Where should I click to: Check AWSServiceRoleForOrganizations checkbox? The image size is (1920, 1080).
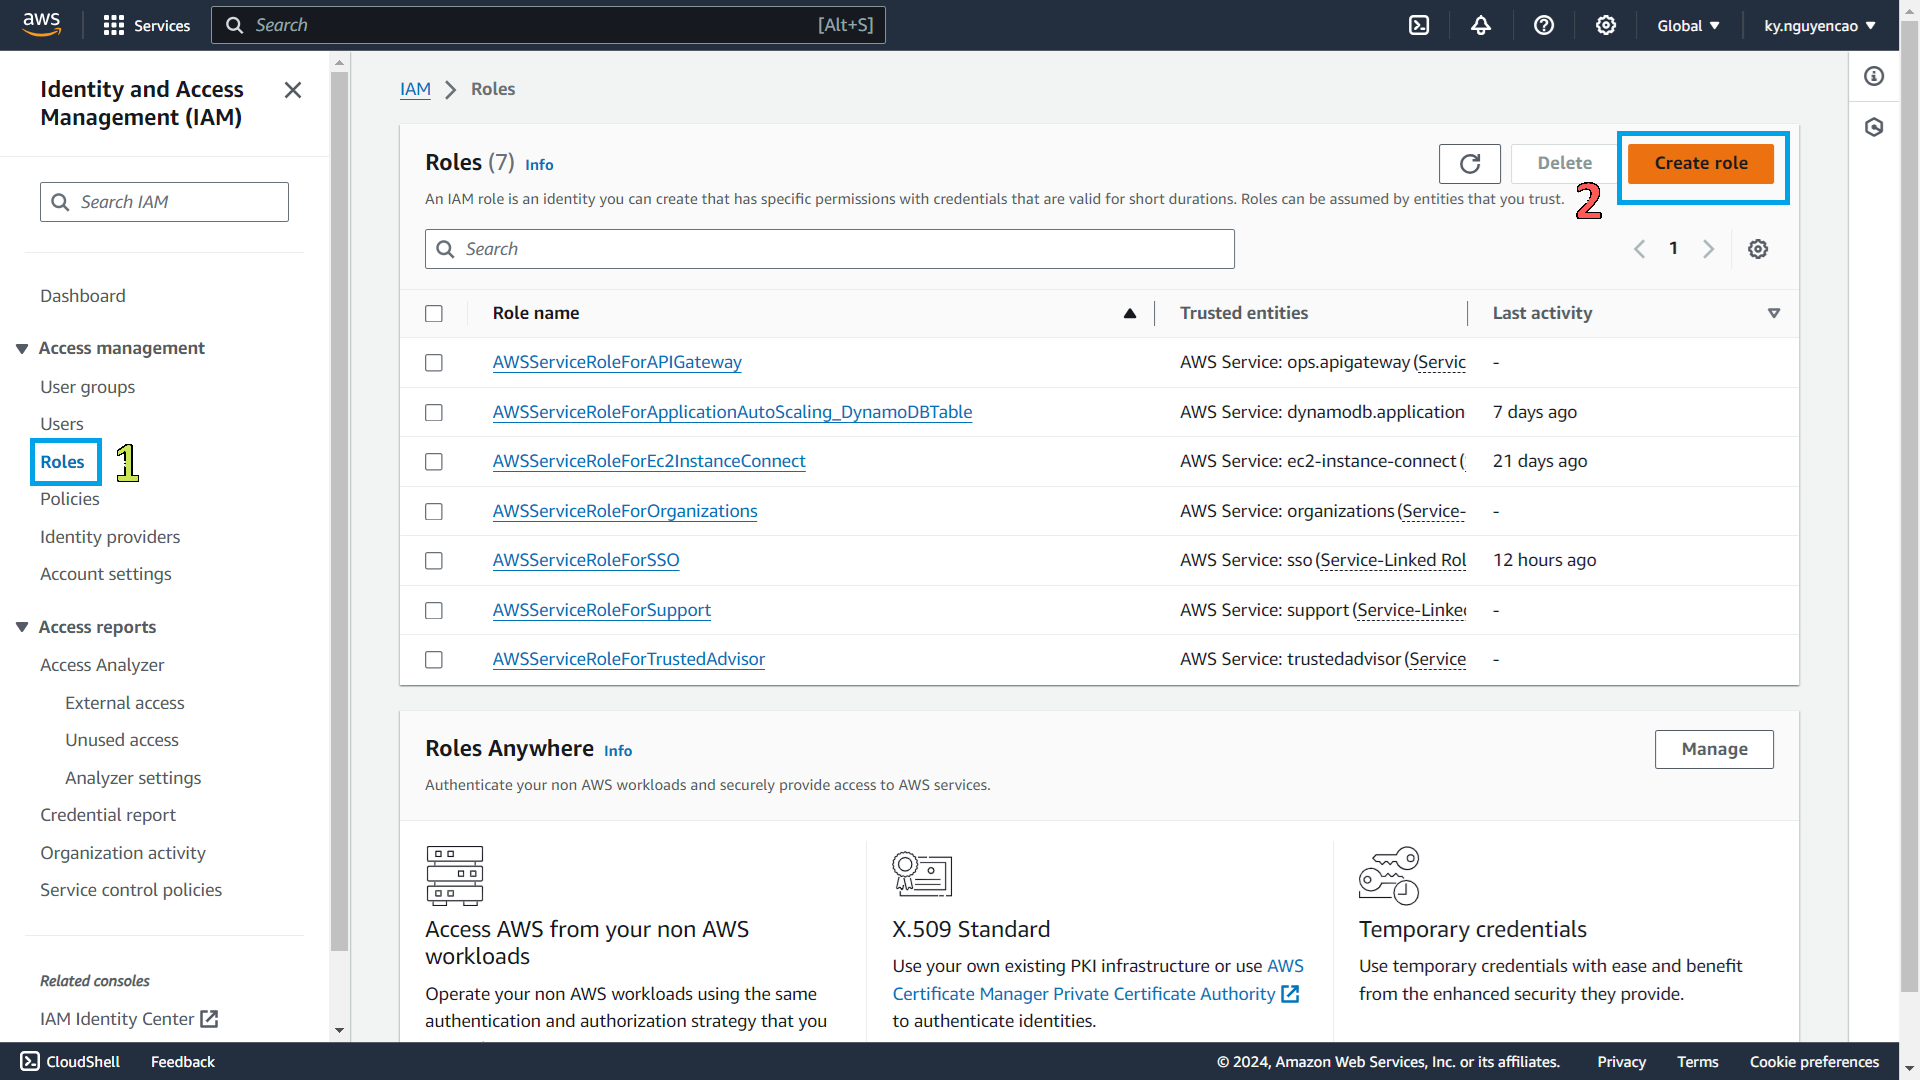pos(434,512)
